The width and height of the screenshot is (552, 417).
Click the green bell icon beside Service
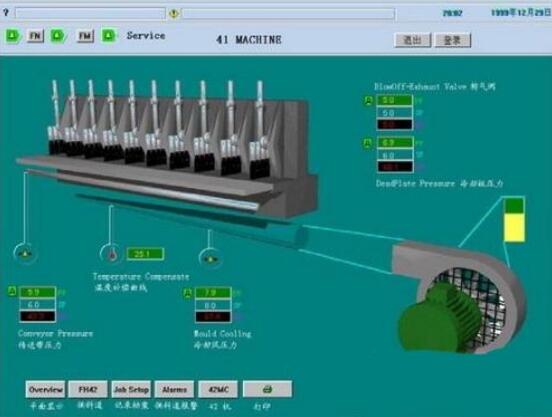(x=109, y=36)
